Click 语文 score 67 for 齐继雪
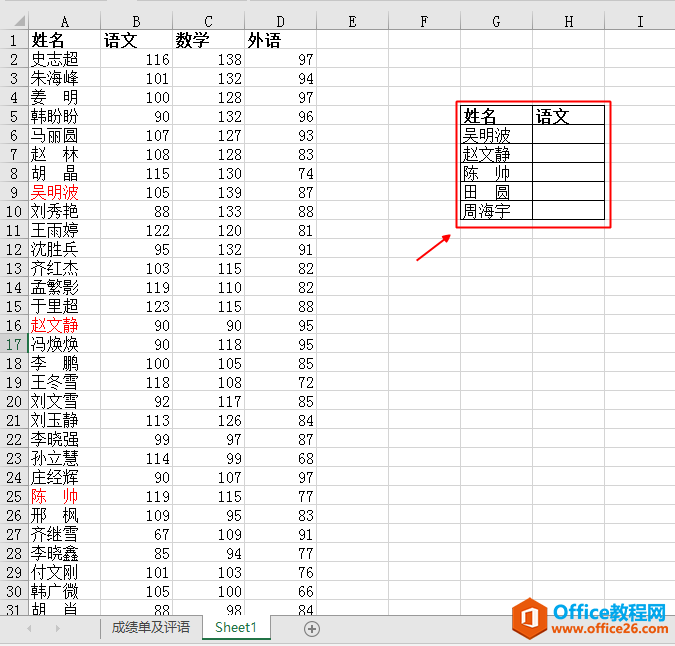The height and width of the screenshot is (646, 675). 136,535
